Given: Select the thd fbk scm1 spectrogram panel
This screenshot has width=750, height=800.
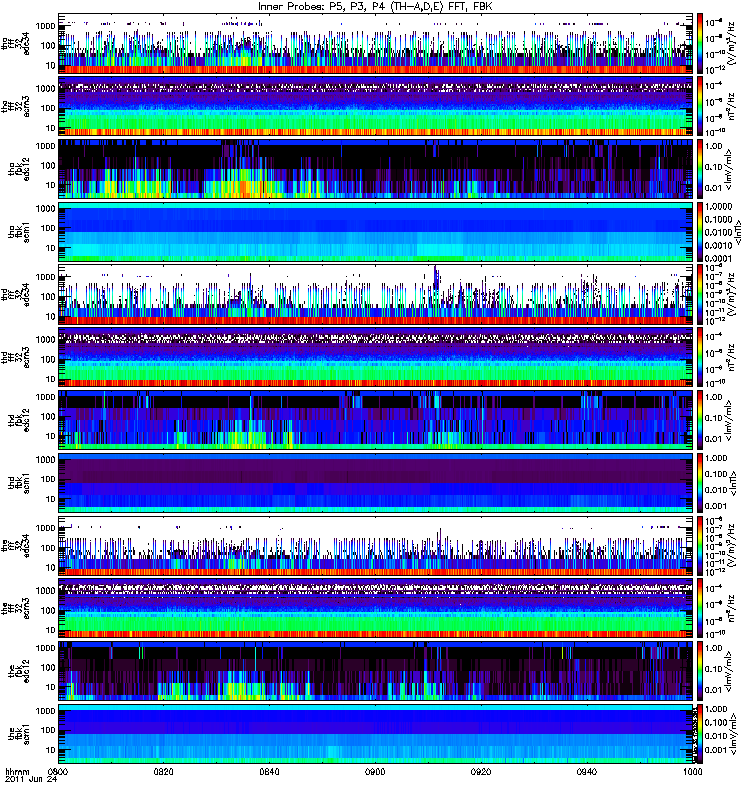Looking at the screenshot, I should point(376,483).
